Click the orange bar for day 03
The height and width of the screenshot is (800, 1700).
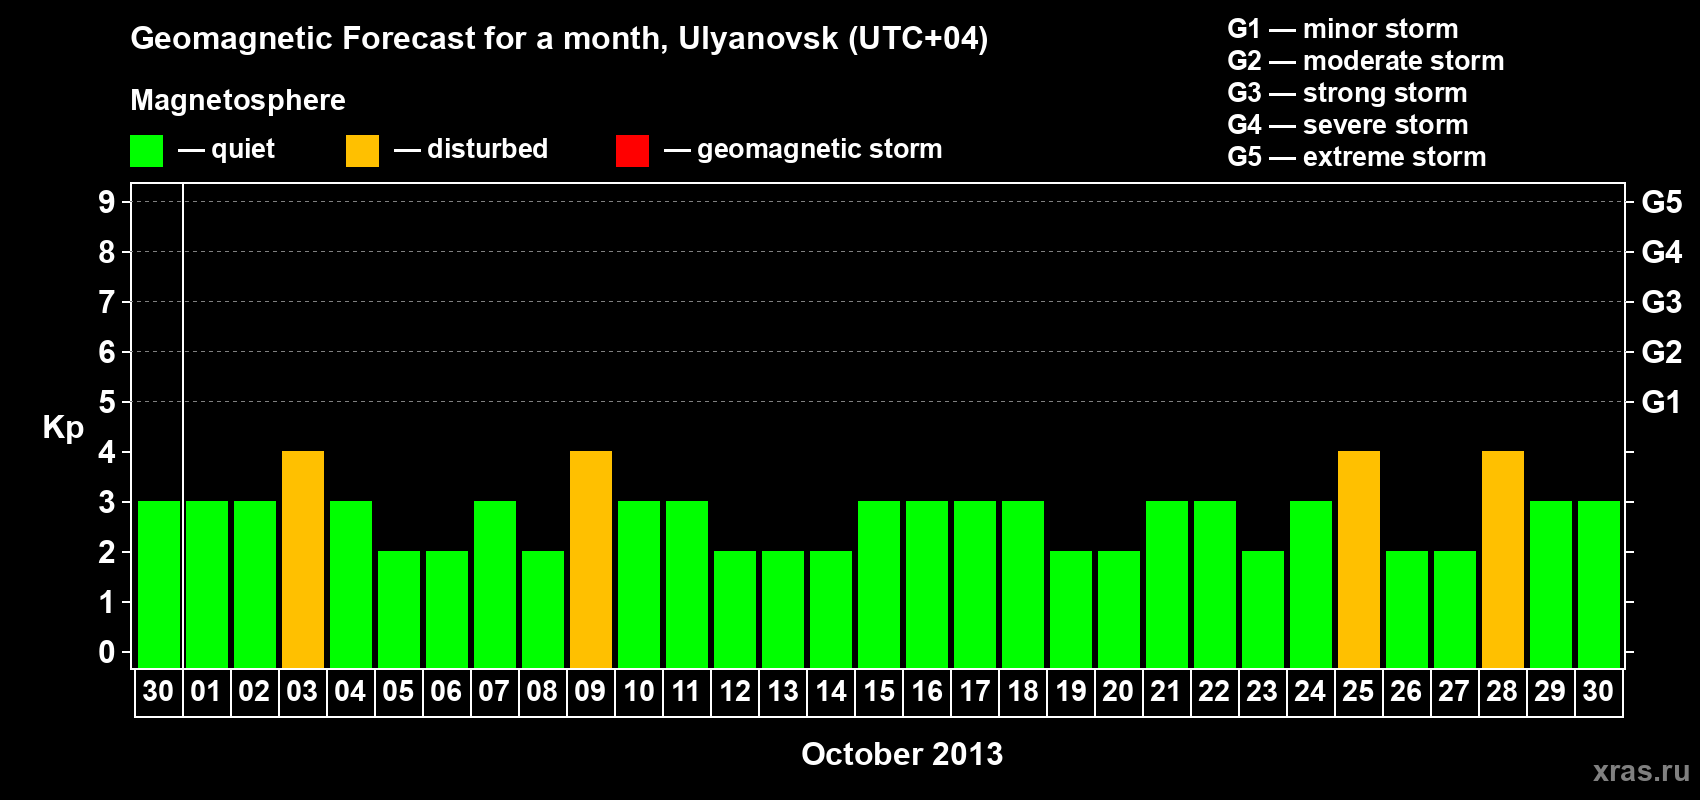303,560
